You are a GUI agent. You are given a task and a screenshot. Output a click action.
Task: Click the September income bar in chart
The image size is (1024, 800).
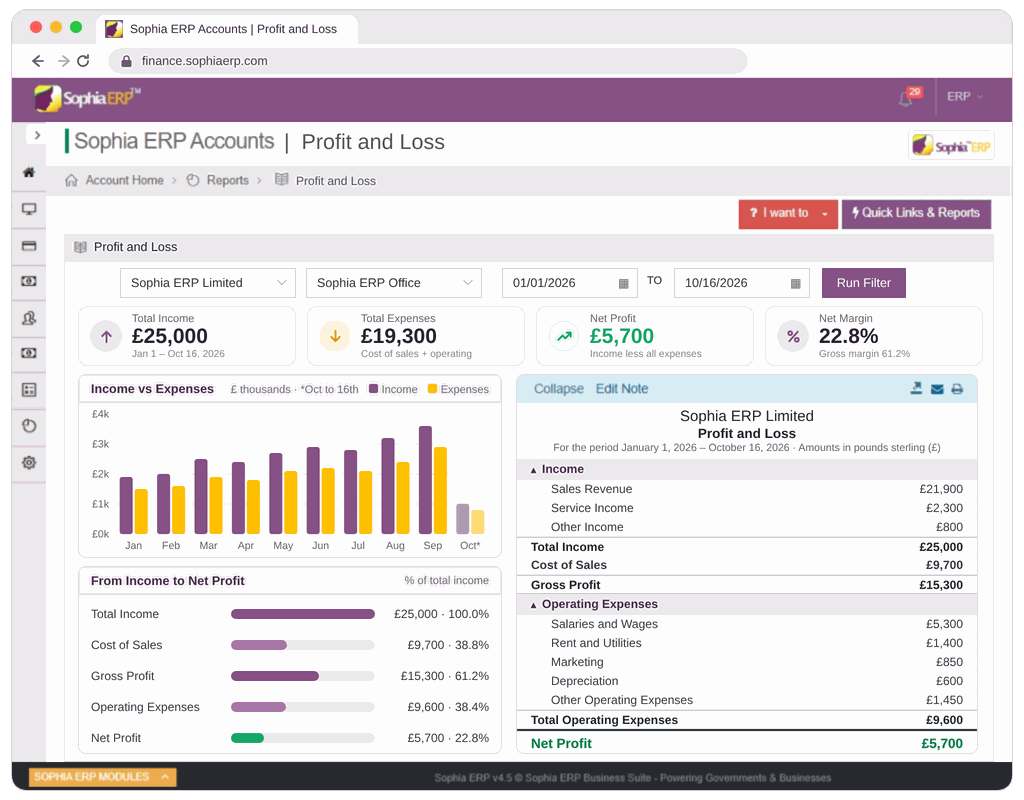[425, 480]
